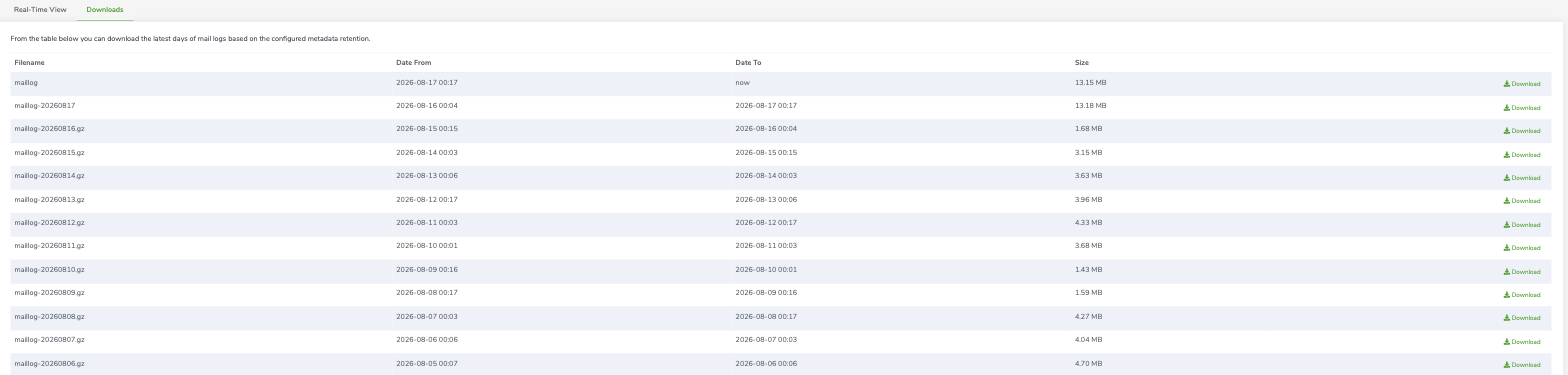Select filename maillog-20260816.gz
The width and height of the screenshot is (1568, 375).
coord(49,129)
